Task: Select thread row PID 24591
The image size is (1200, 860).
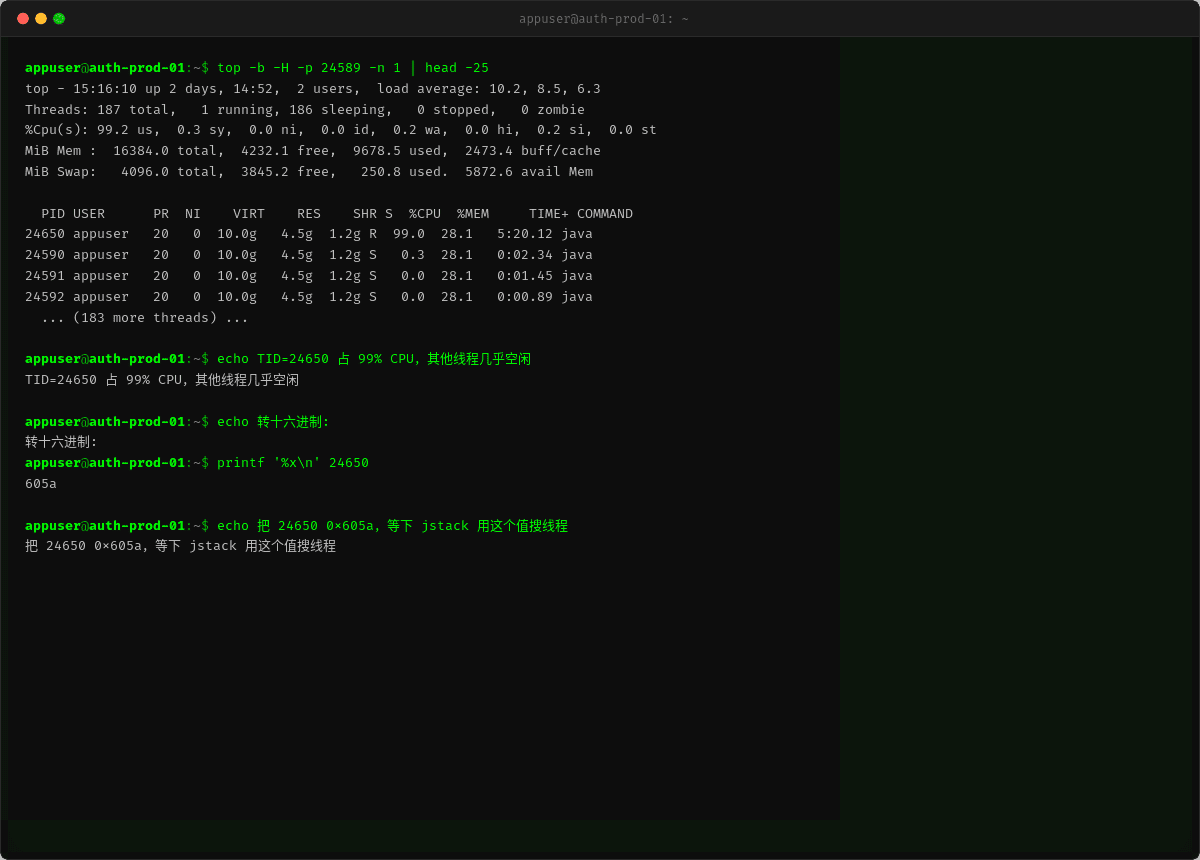Action: 309,276
